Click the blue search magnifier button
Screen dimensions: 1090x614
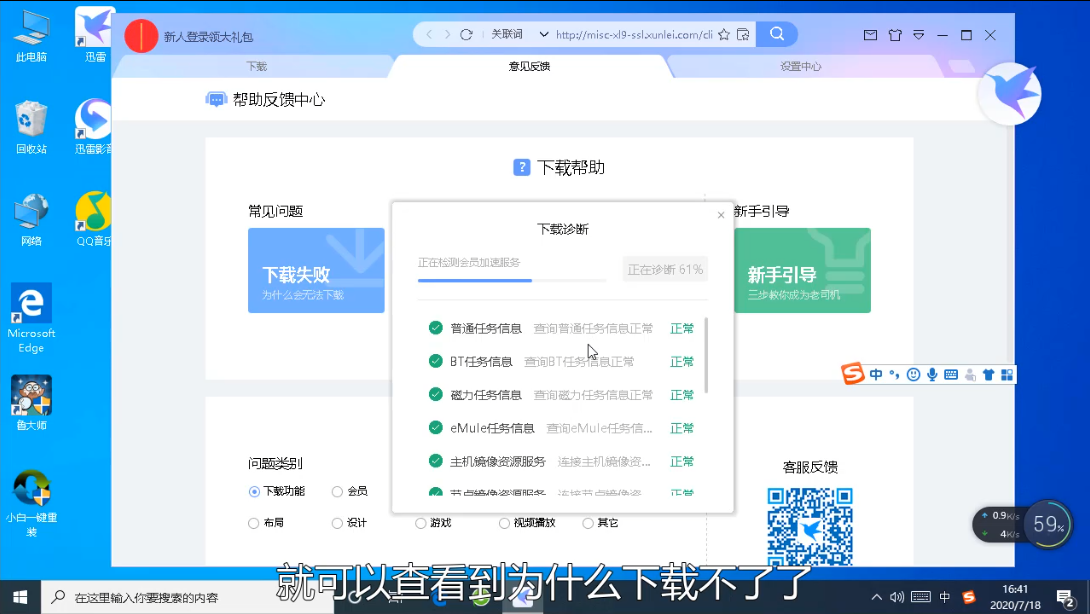[x=776, y=34]
